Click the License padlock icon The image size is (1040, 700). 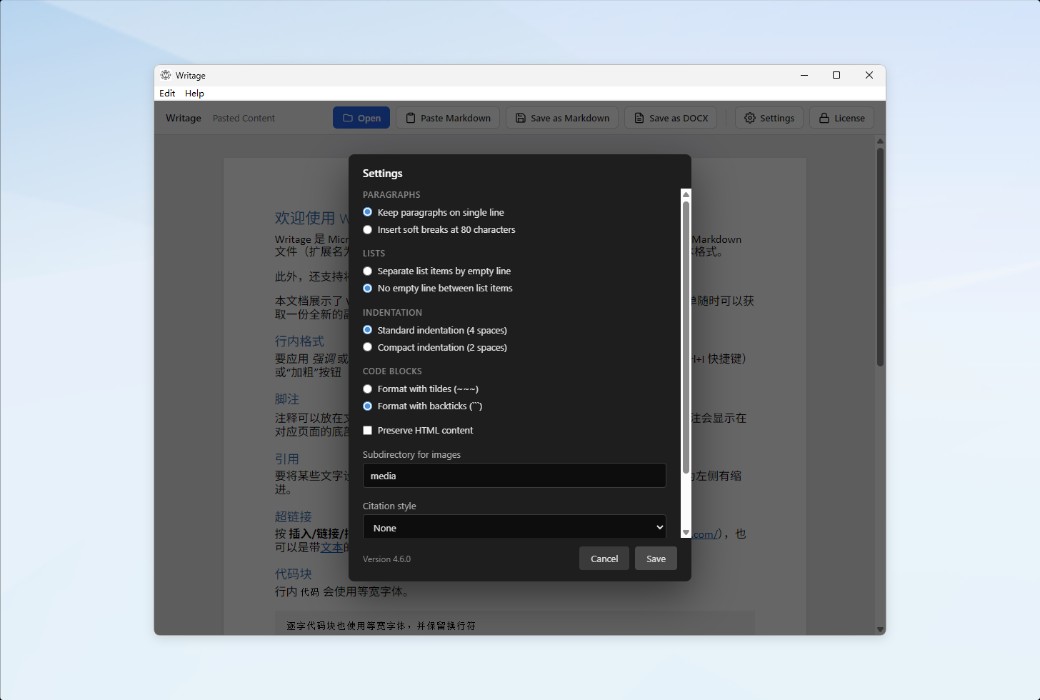[x=824, y=117]
